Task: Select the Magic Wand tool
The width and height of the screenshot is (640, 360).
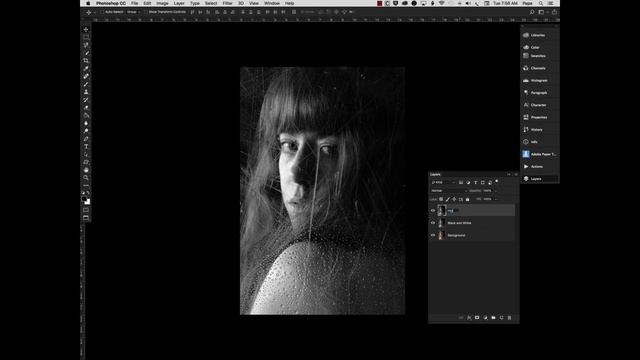Action: [86, 53]
